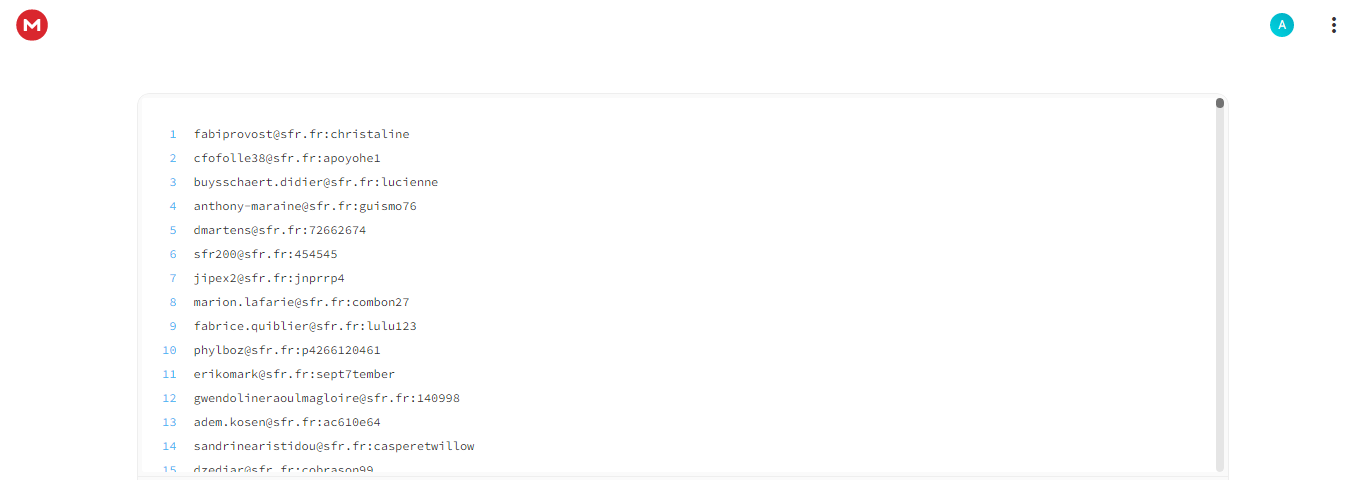Open the account avatar labeled A
1364x480 pixels.
point(1281,25)
